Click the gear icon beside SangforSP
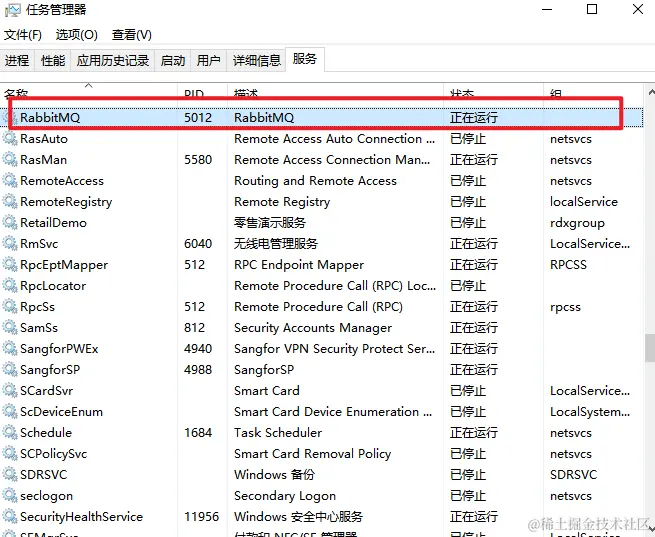The height and width of the screenshot is (537, 655). [x=10, y=369]
